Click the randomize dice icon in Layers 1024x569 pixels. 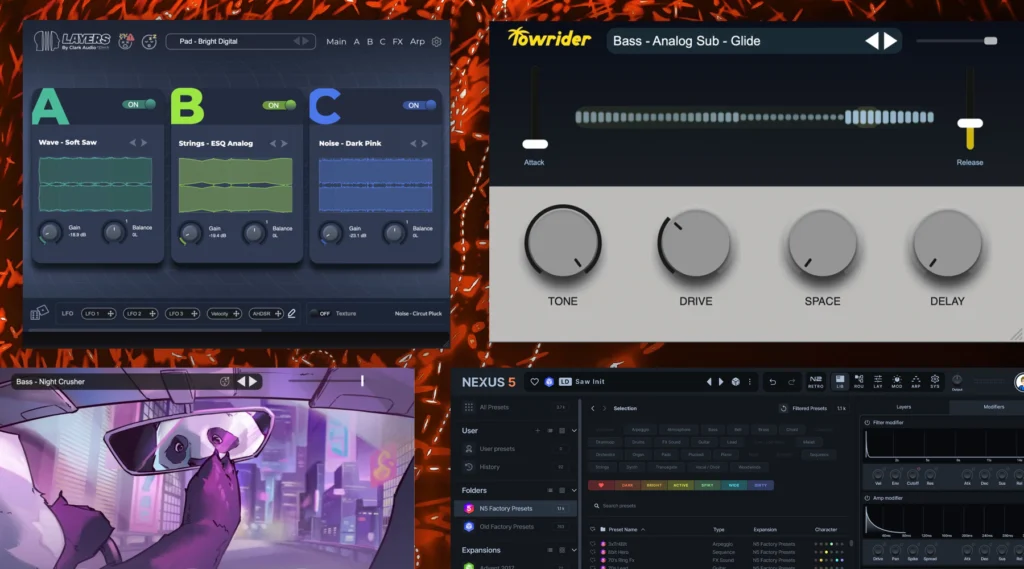click(39, 313)
